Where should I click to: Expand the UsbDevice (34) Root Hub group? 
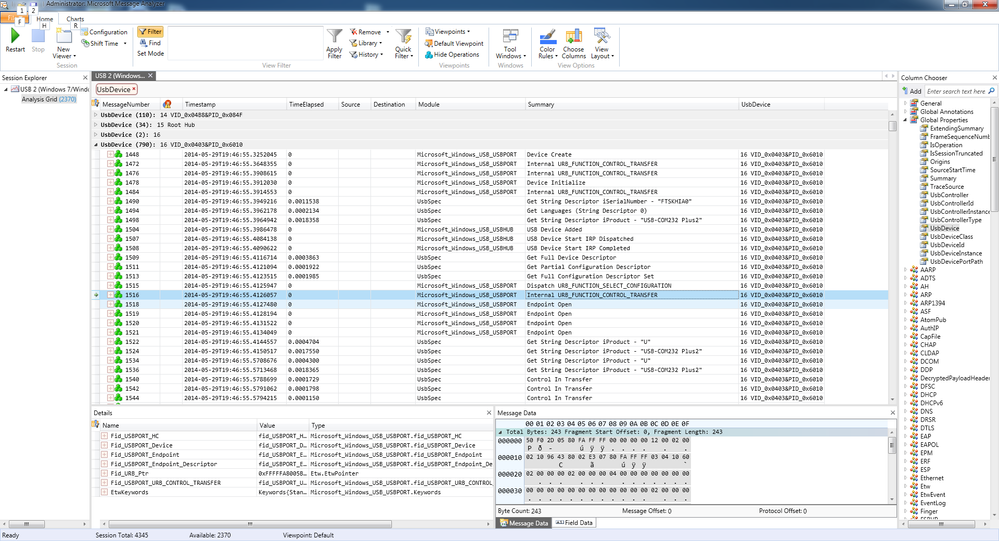point(96,125)
